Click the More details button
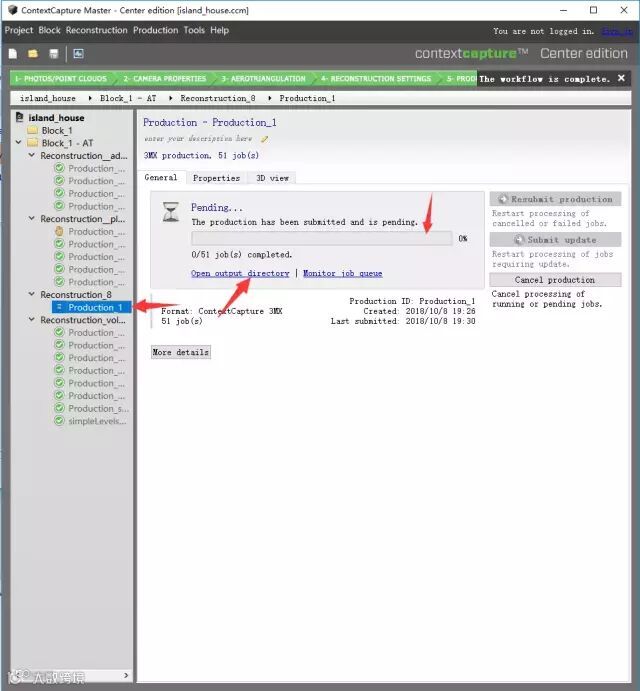Viewport: 640px width, 691px height. (181, 352)
